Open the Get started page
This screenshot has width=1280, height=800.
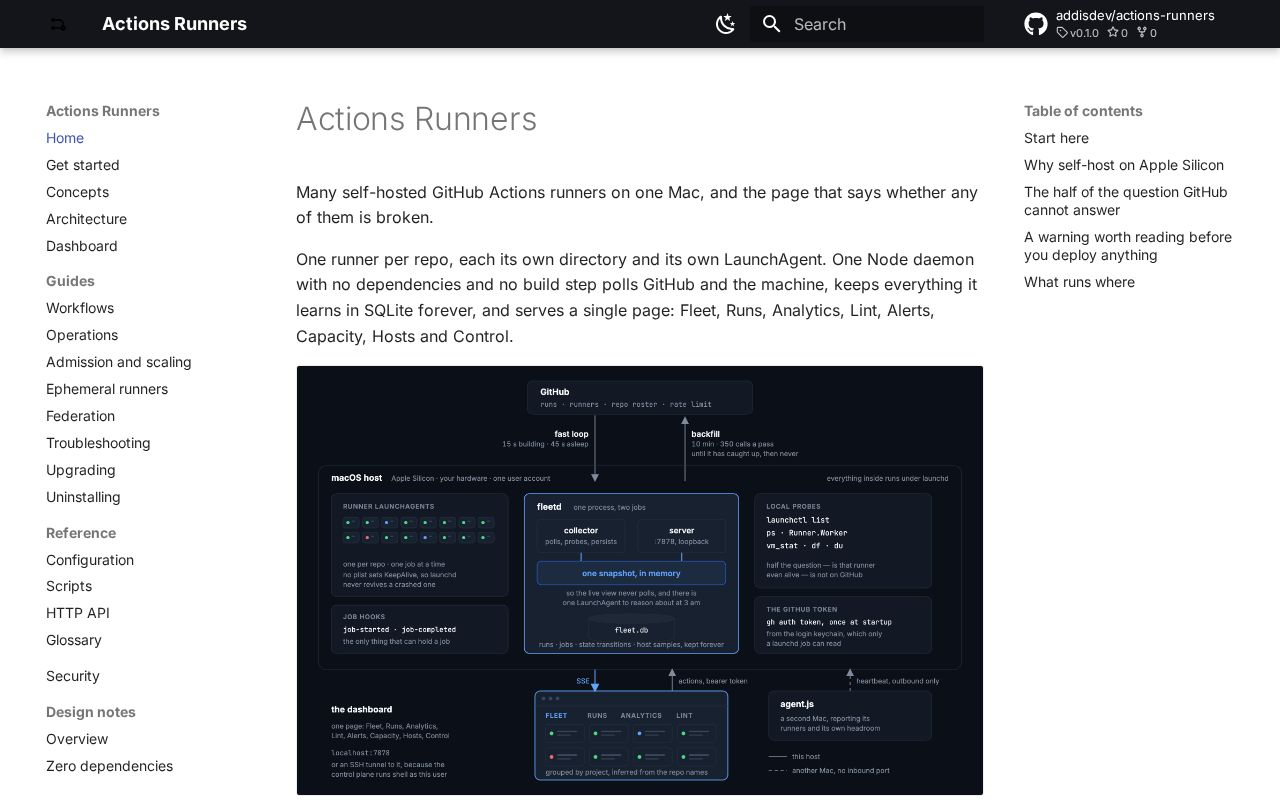(83, 165)
